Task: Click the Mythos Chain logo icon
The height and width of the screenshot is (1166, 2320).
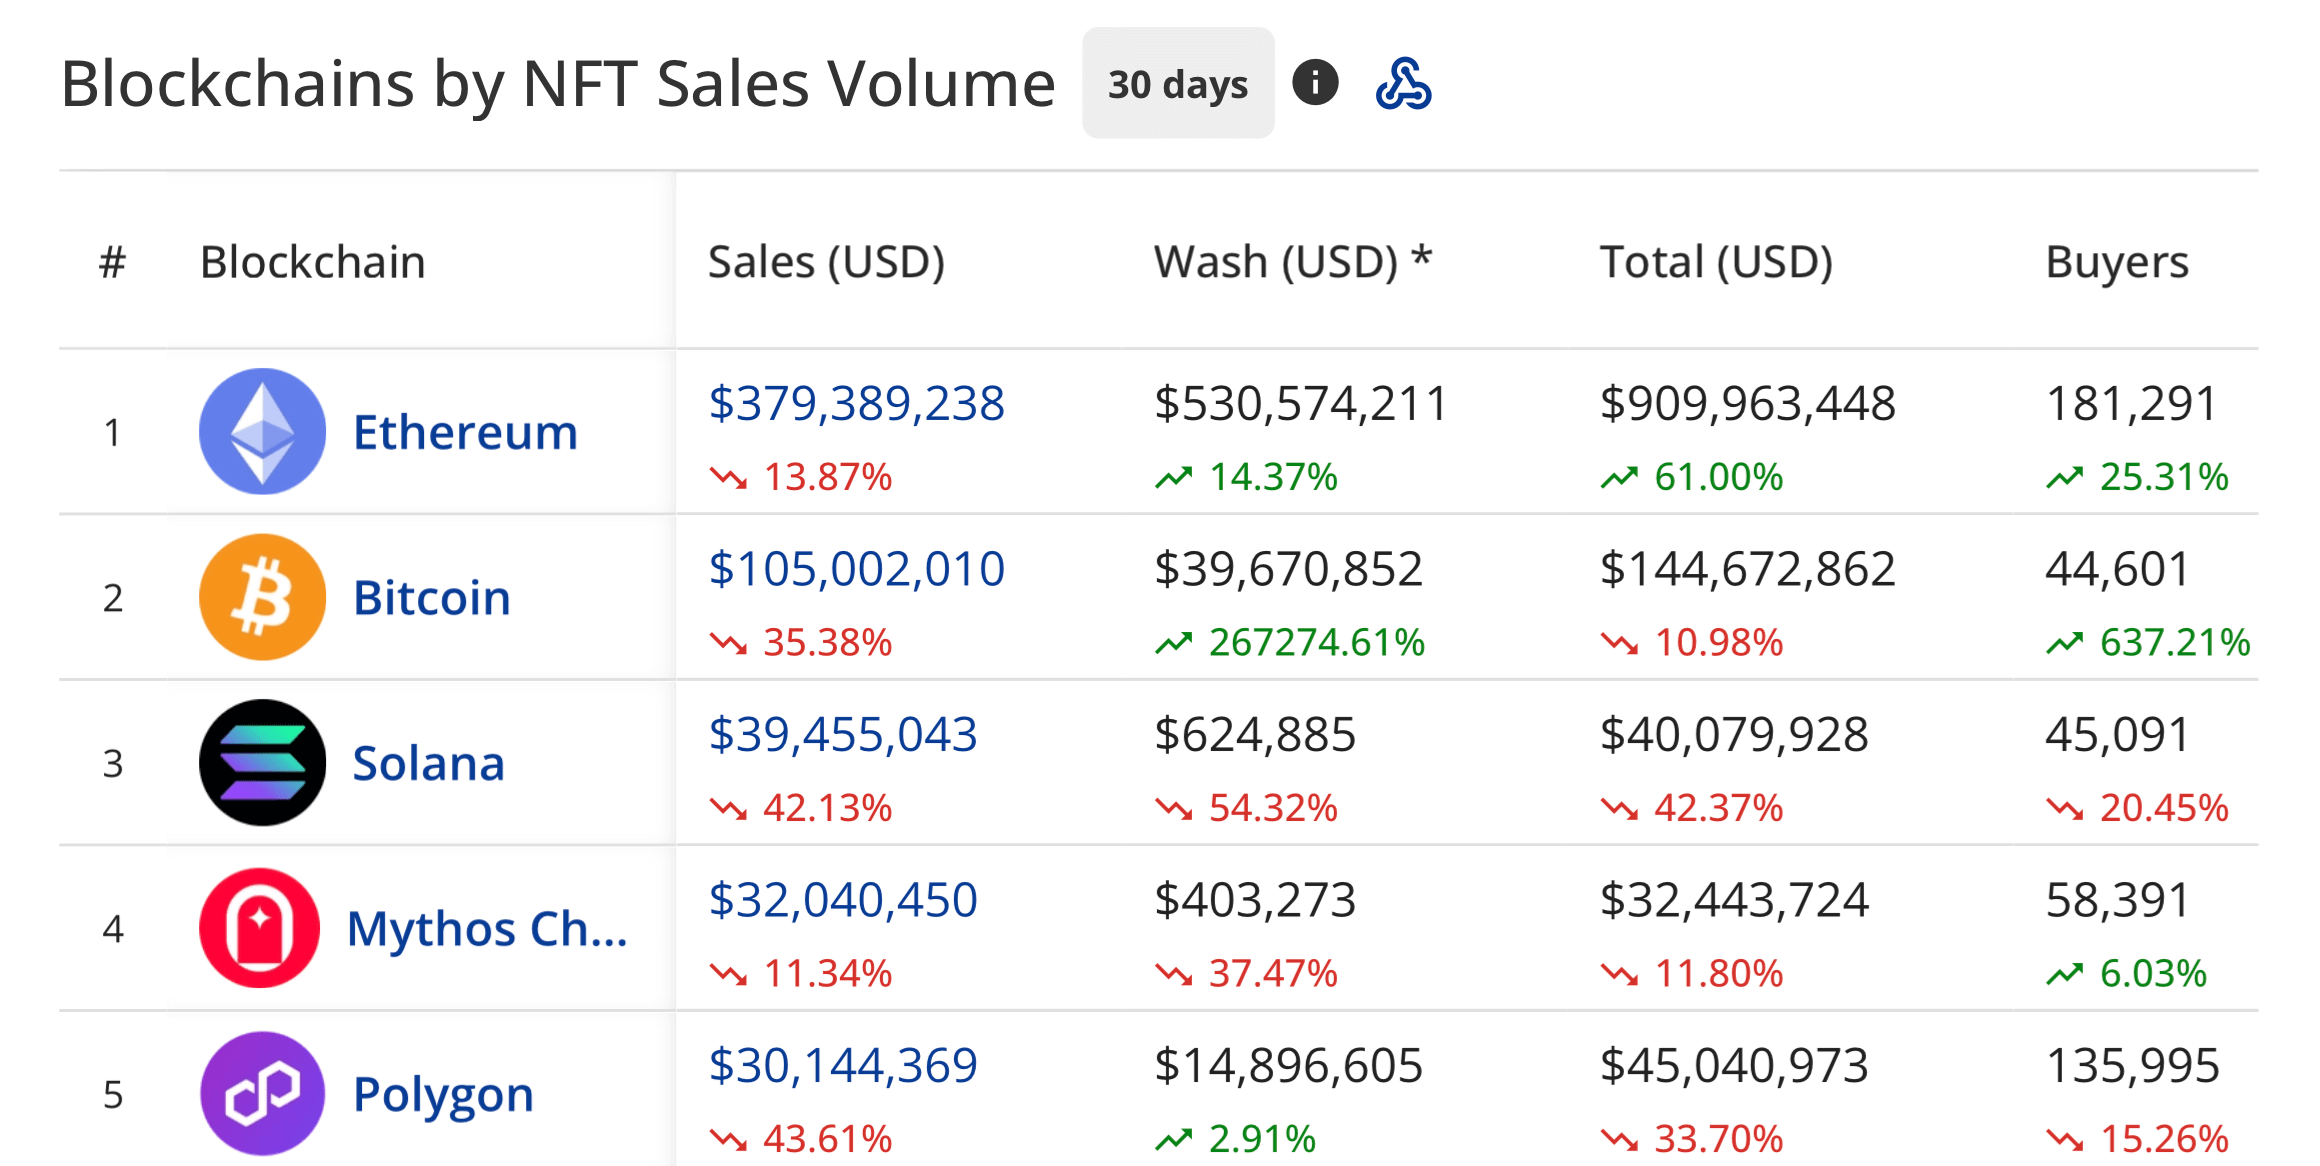Action: coord(260,928)
